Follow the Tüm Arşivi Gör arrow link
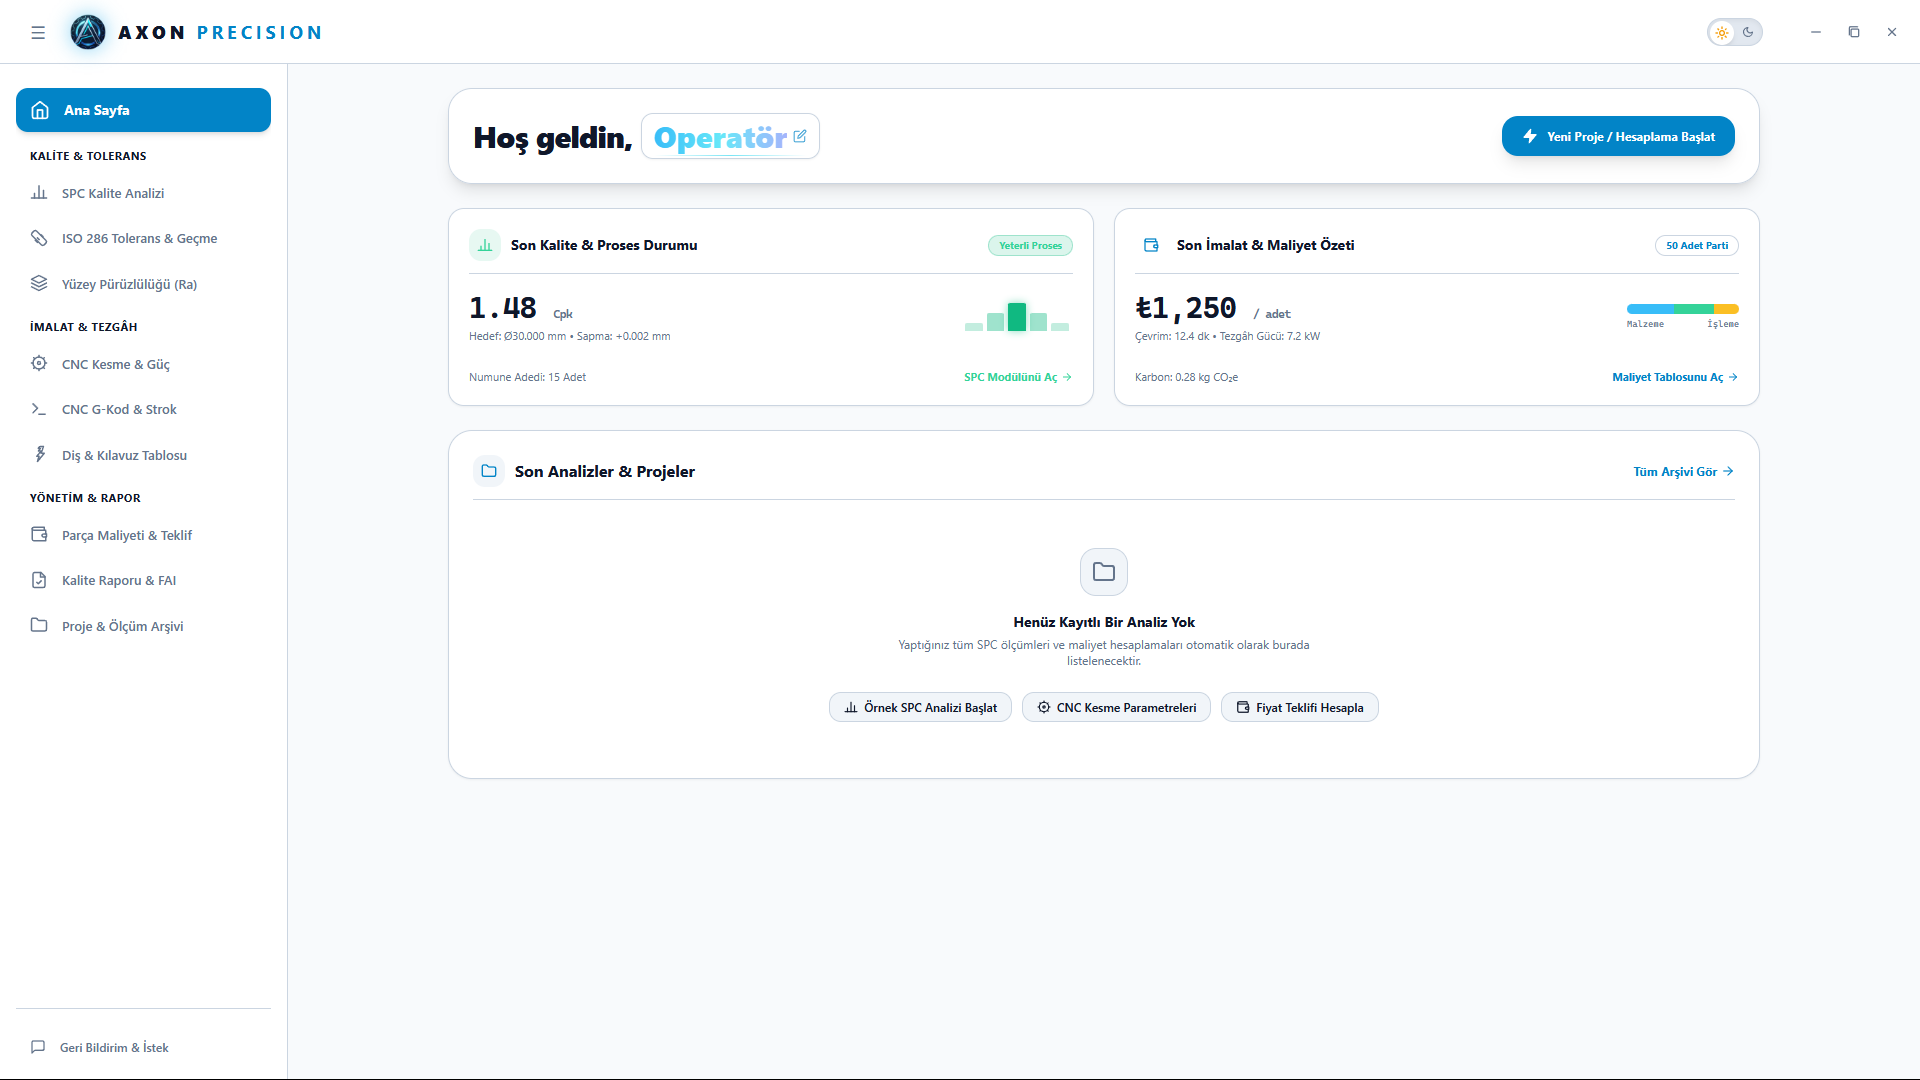Viewport: 1920px width, 1080px height. click(x=1684, y=471)
